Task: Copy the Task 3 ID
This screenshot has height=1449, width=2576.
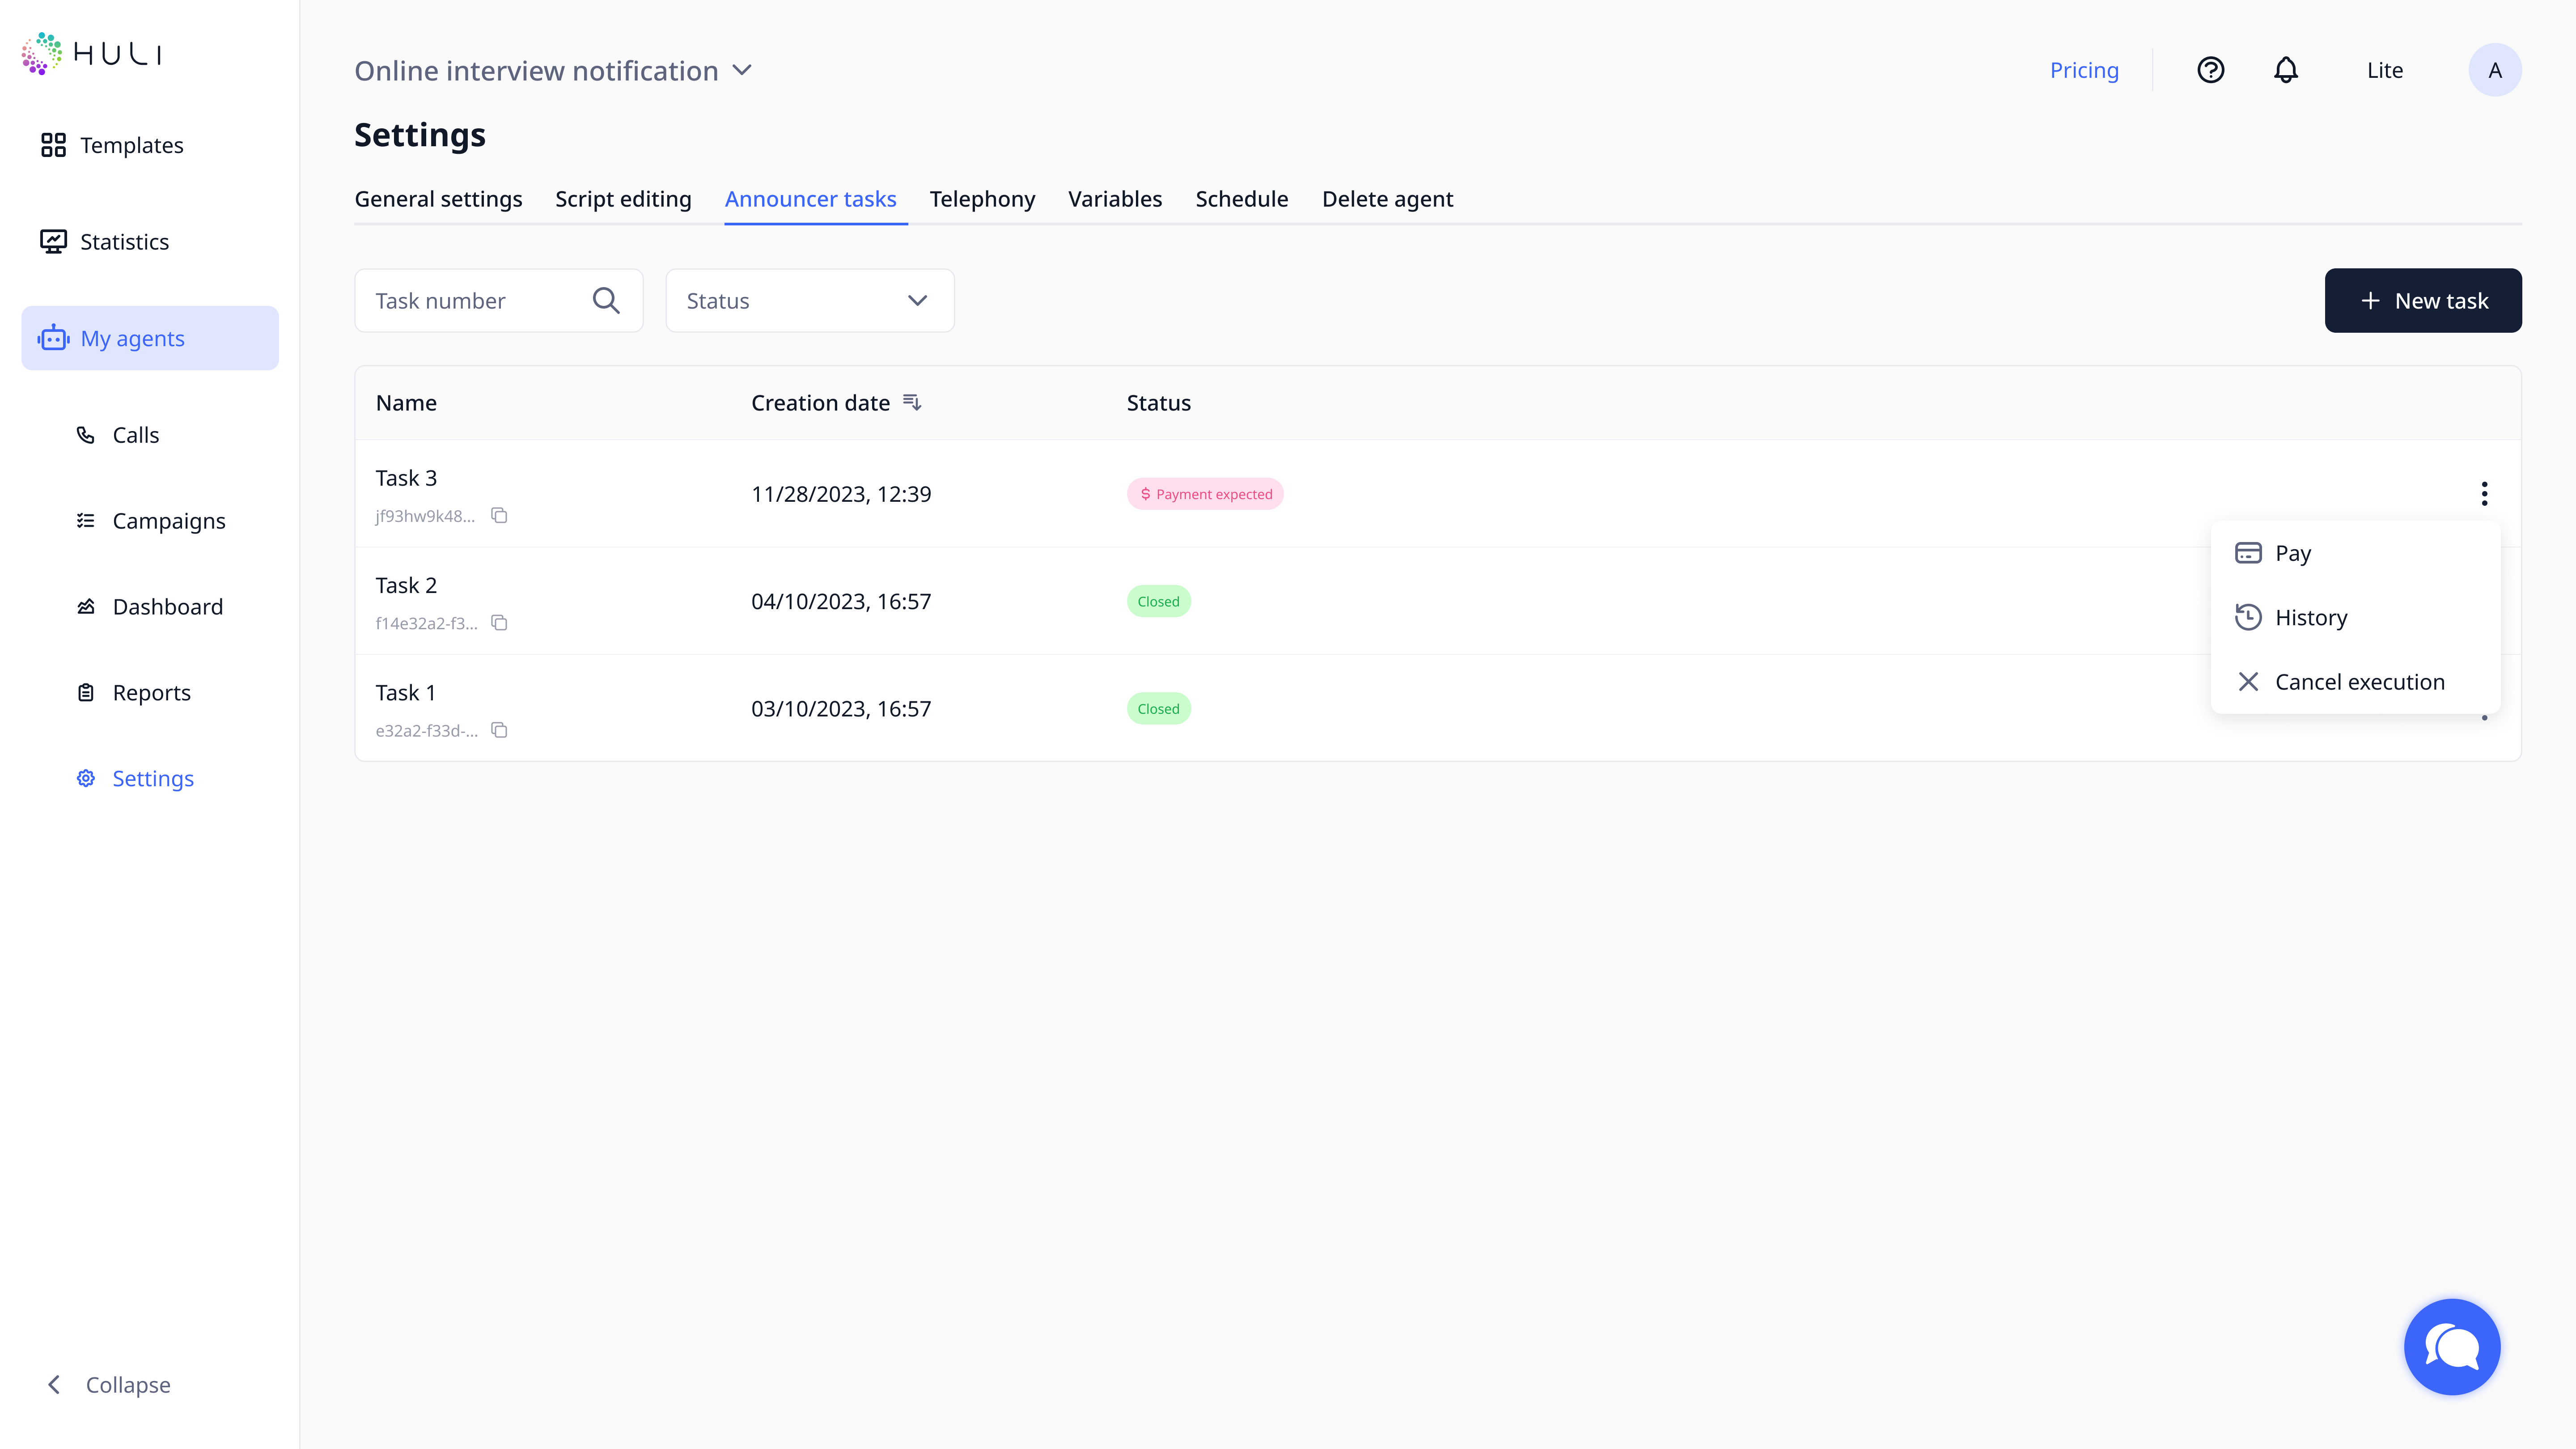Action: coord(499,516)
